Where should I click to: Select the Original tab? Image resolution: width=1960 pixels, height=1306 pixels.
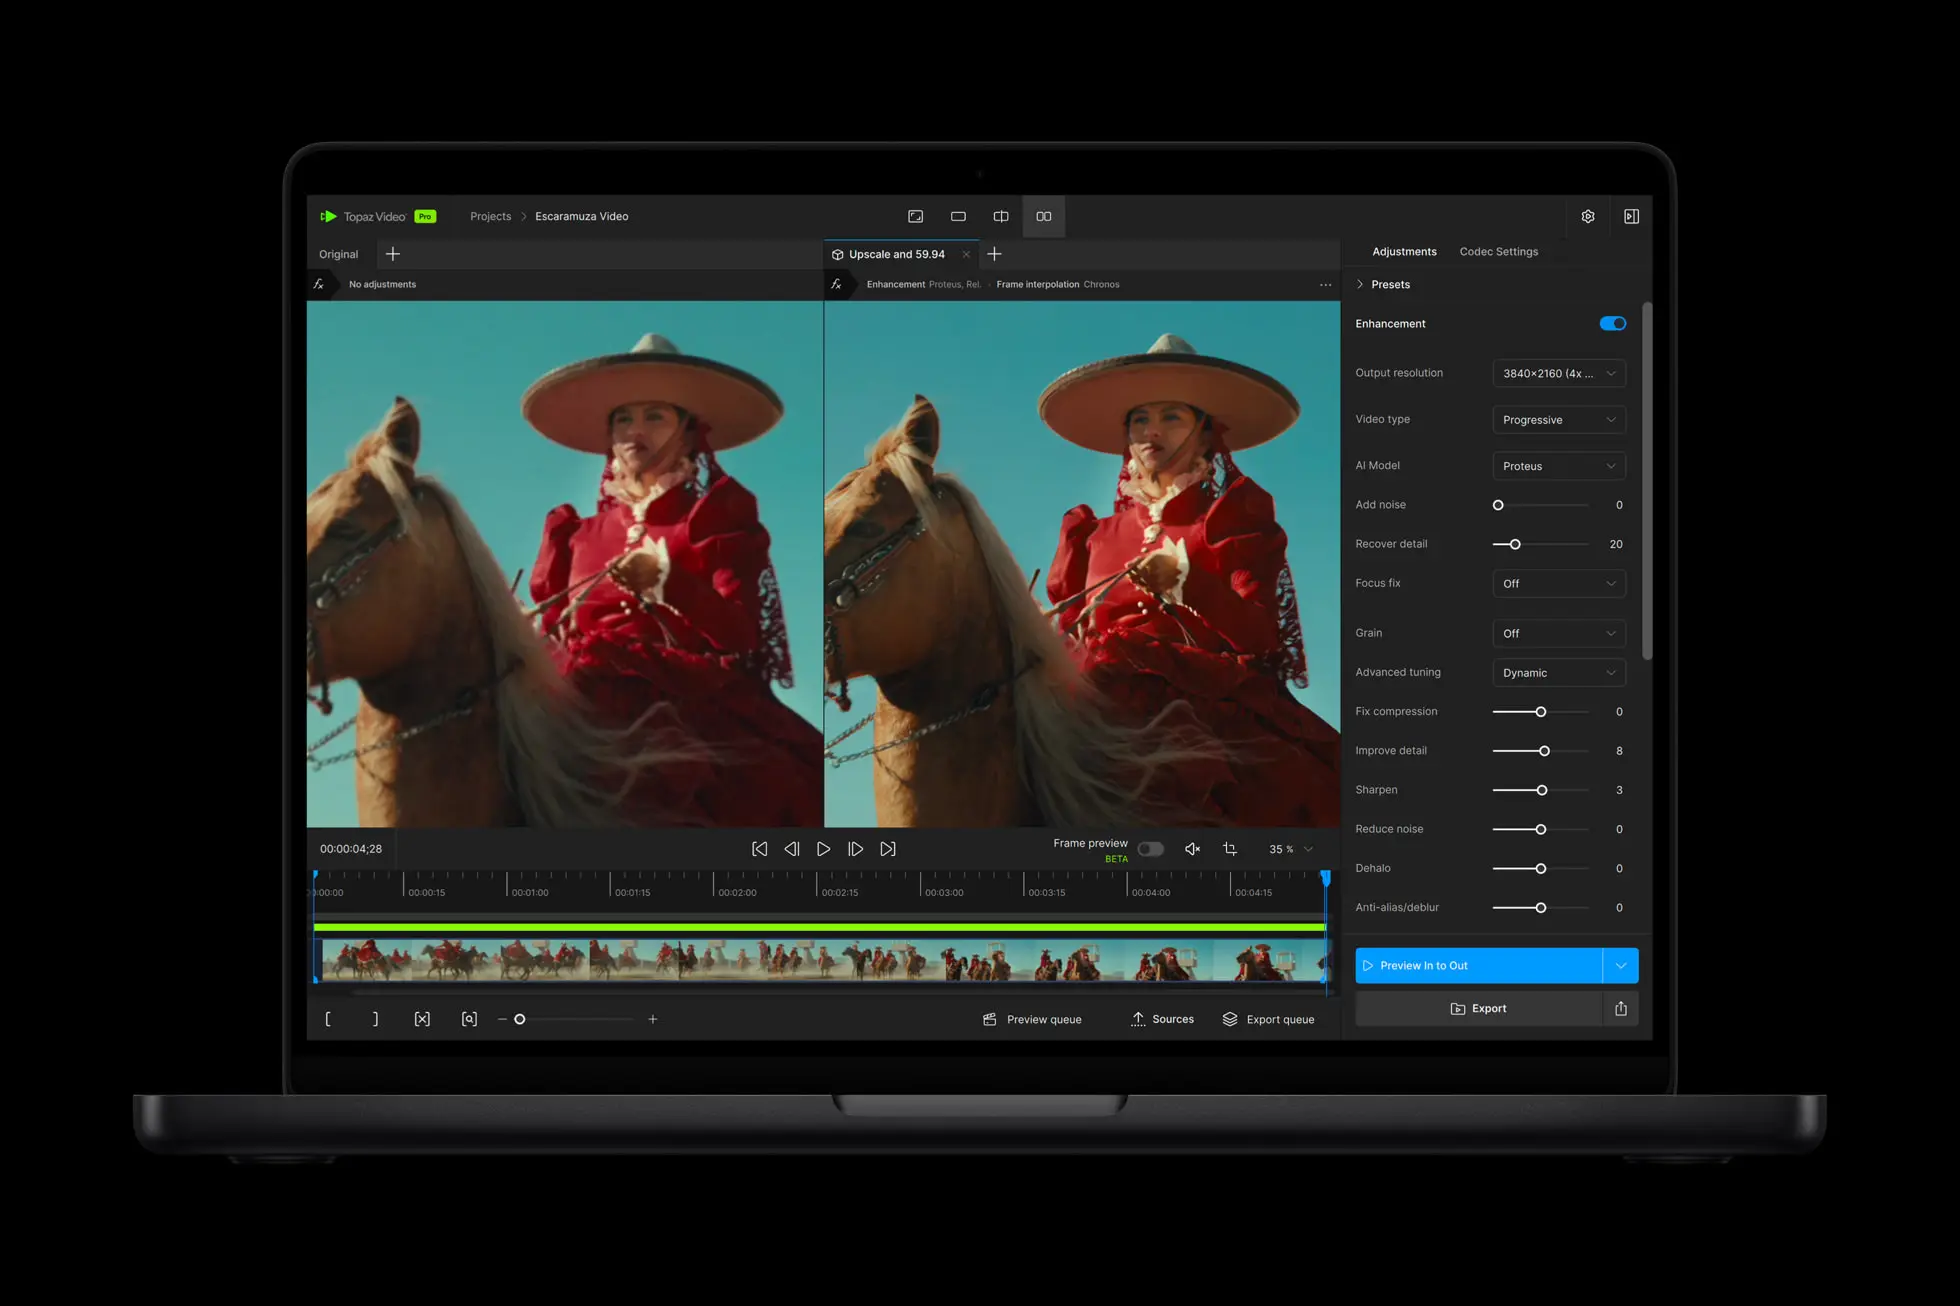[x=338, y=254]
